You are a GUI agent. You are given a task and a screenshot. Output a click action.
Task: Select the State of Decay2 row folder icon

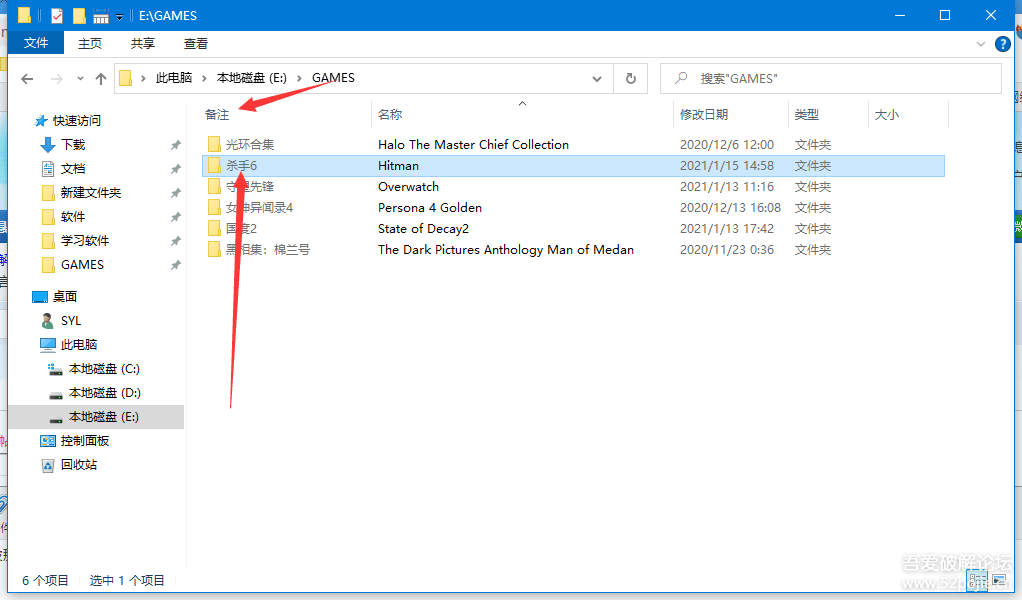[214, 228]
